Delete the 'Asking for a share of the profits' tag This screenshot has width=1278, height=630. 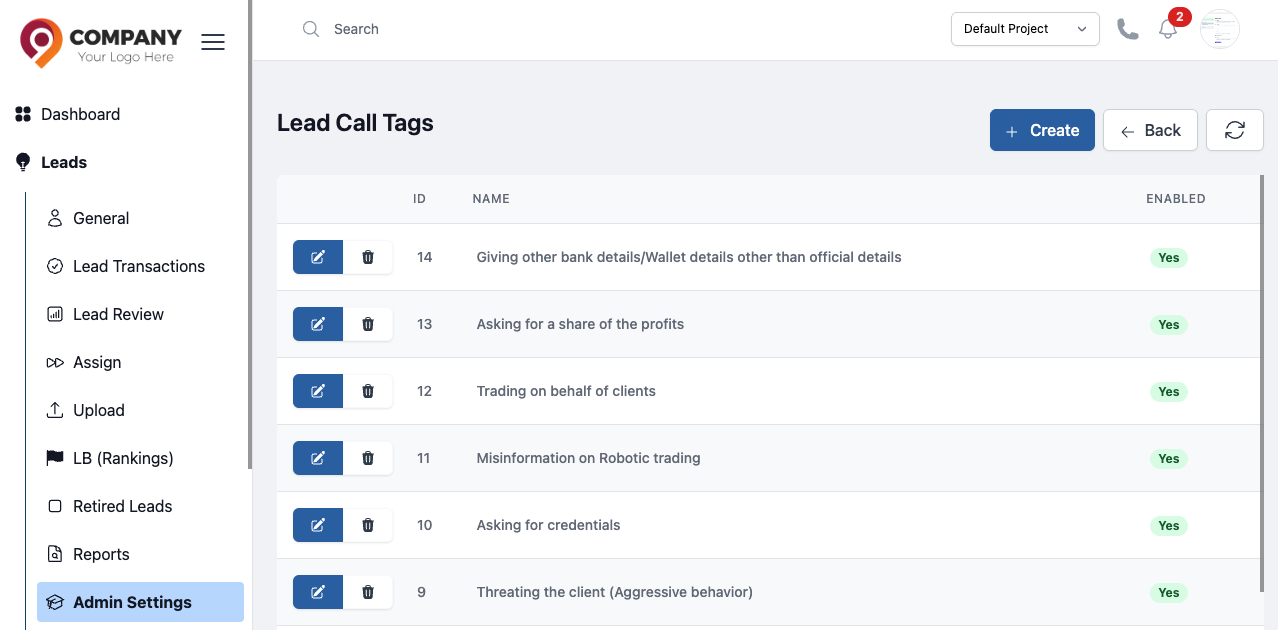coord(368,324)
